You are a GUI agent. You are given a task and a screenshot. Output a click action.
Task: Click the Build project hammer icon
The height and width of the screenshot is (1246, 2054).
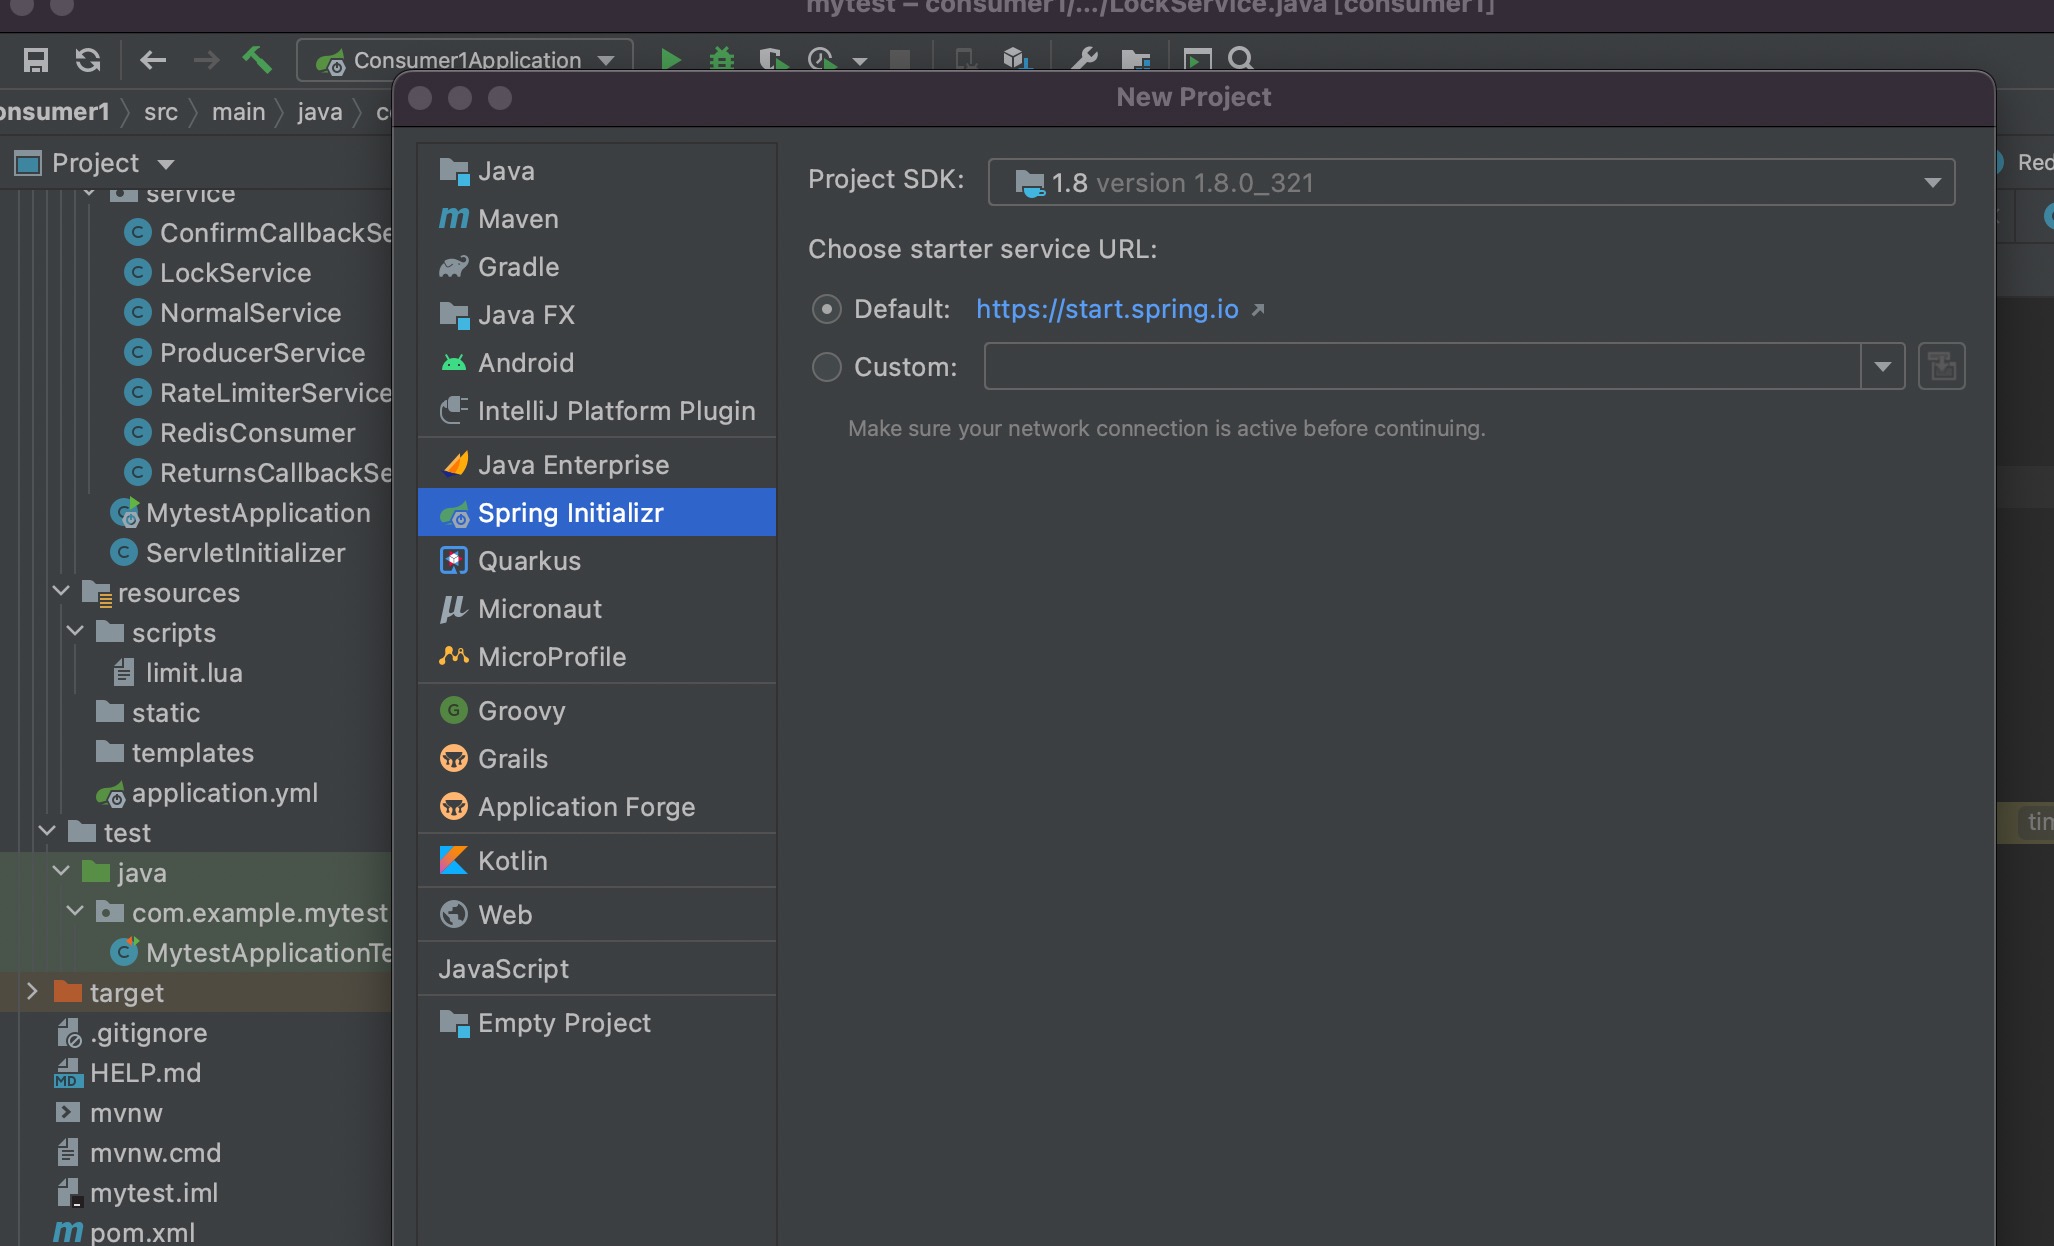(x=257, y=60)
